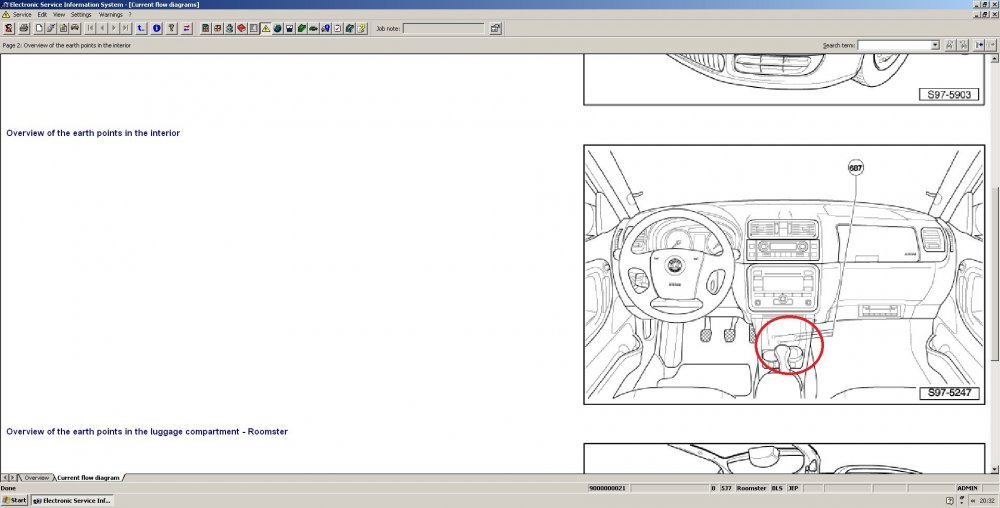This screenshot has height=508, width=1000.
Task: Click the blue information icon
Action: point(156,28)
